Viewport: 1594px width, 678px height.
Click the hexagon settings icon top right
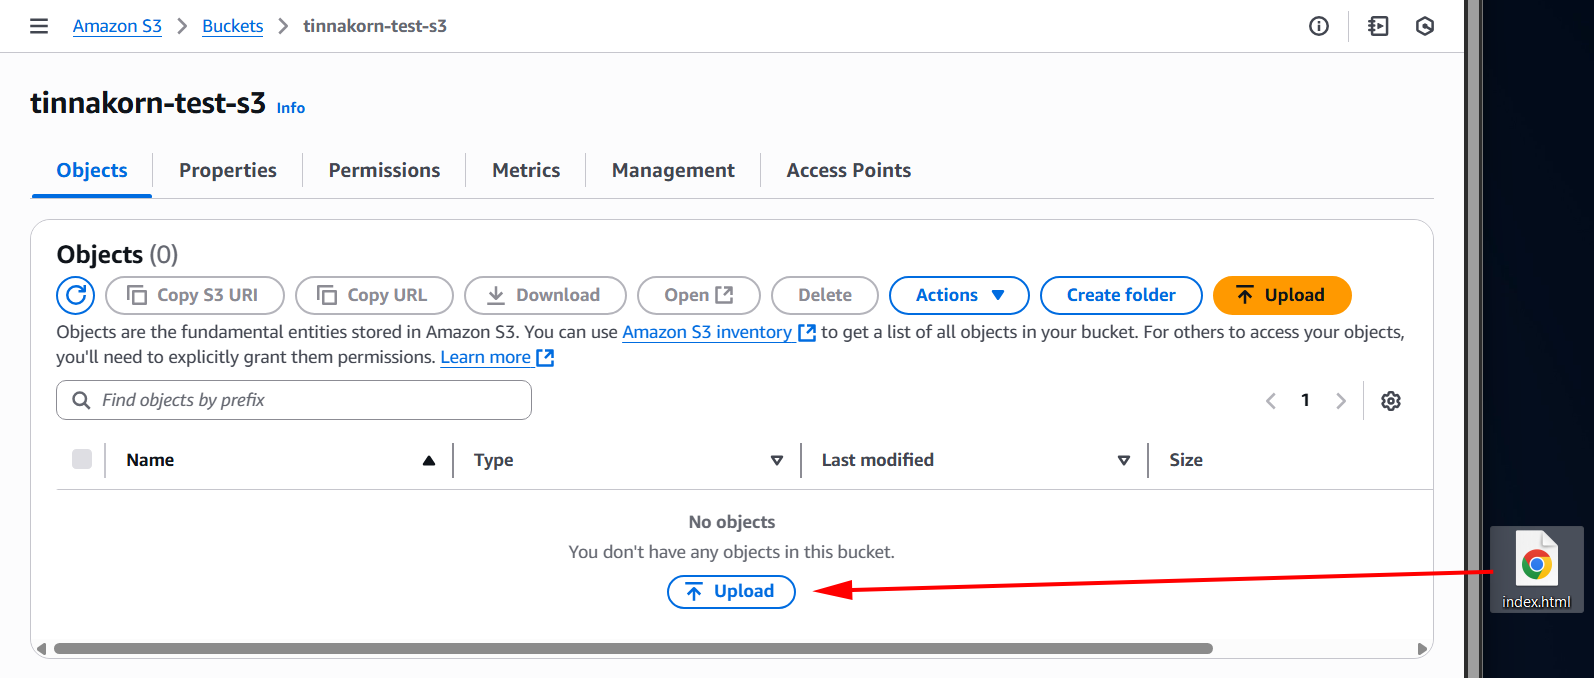point(1425,26)
